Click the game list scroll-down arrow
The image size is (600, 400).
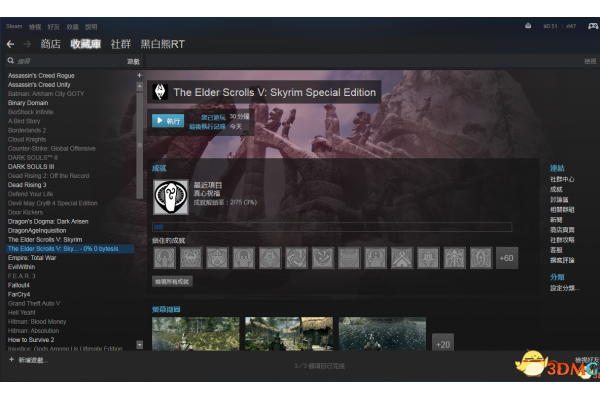point(140,345)
